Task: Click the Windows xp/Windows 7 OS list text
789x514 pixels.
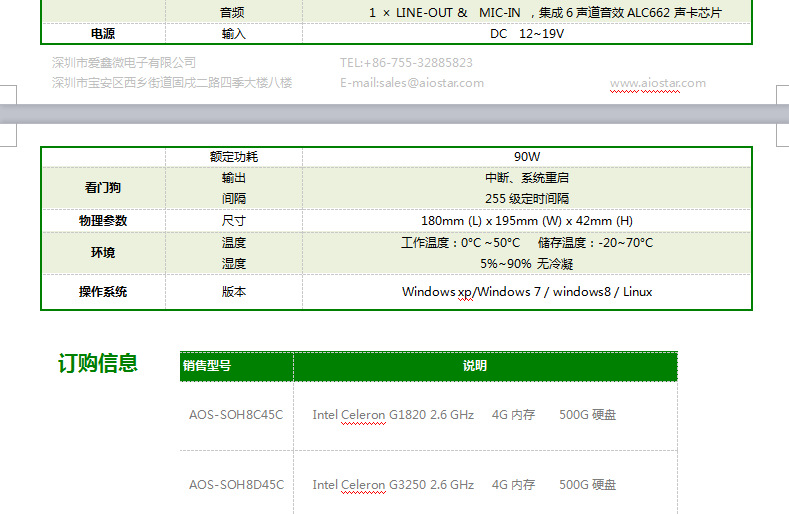Action: 527,291
